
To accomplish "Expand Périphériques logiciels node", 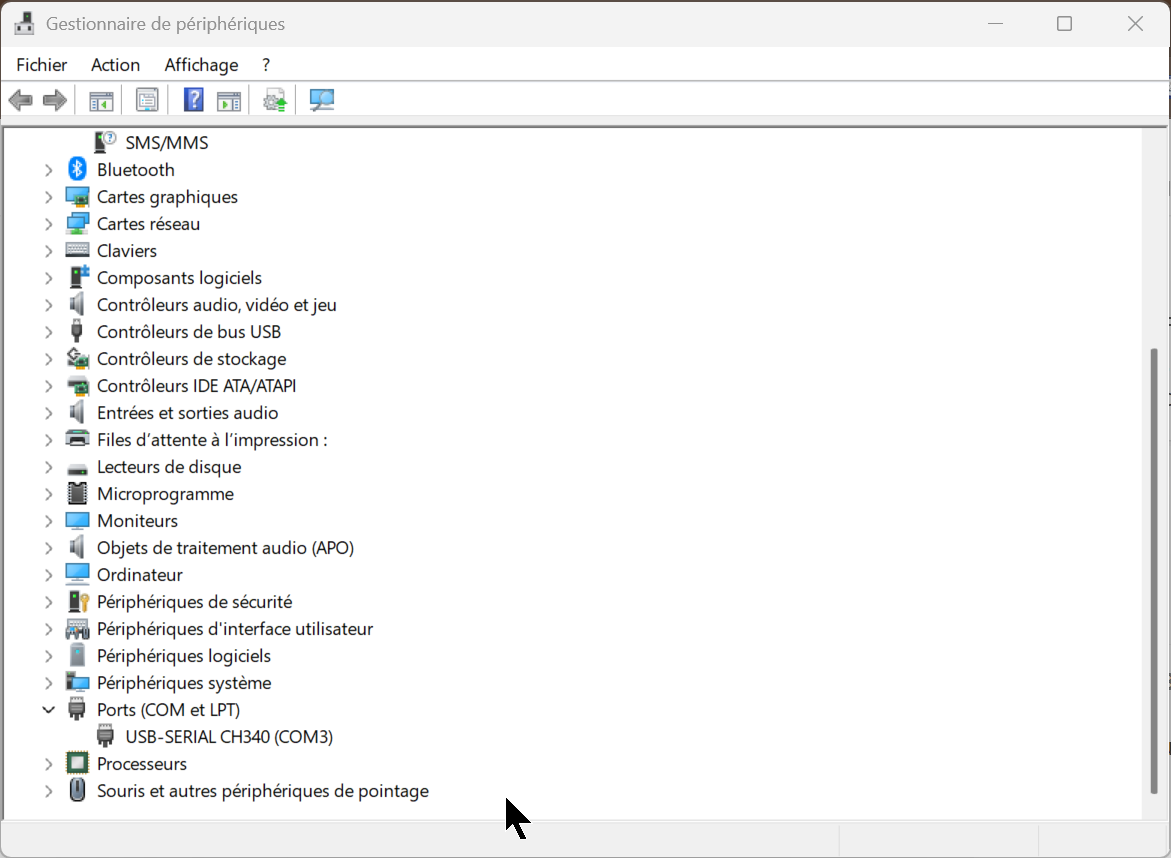I will (x=49, y=656).
